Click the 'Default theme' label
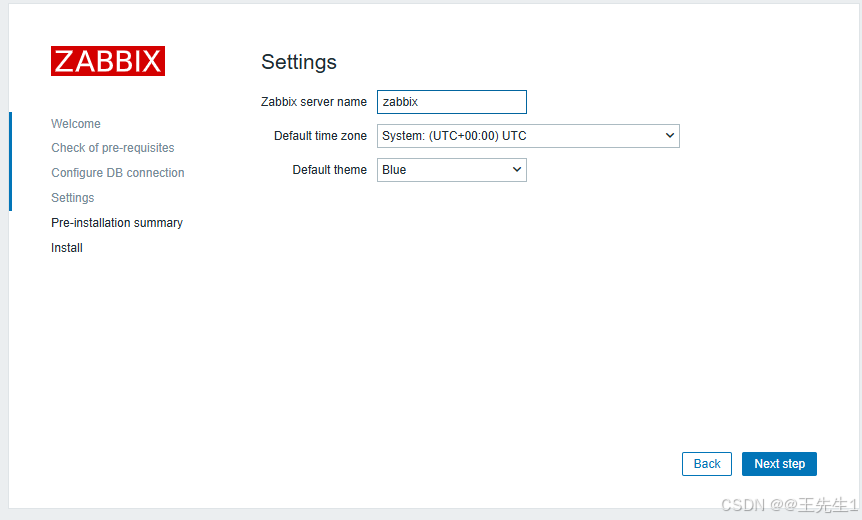 (329, 170)
